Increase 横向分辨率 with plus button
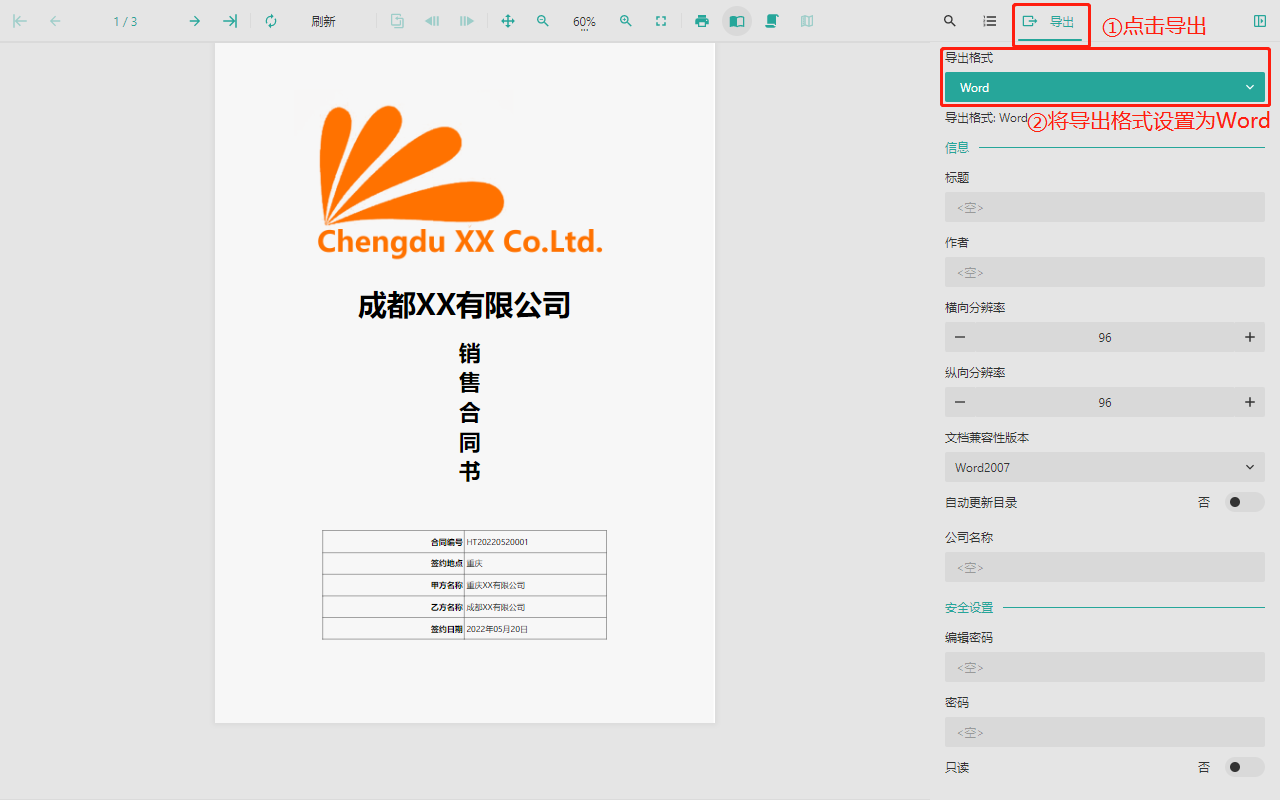Viewport: 1280px width, 800px height. 1249,337
